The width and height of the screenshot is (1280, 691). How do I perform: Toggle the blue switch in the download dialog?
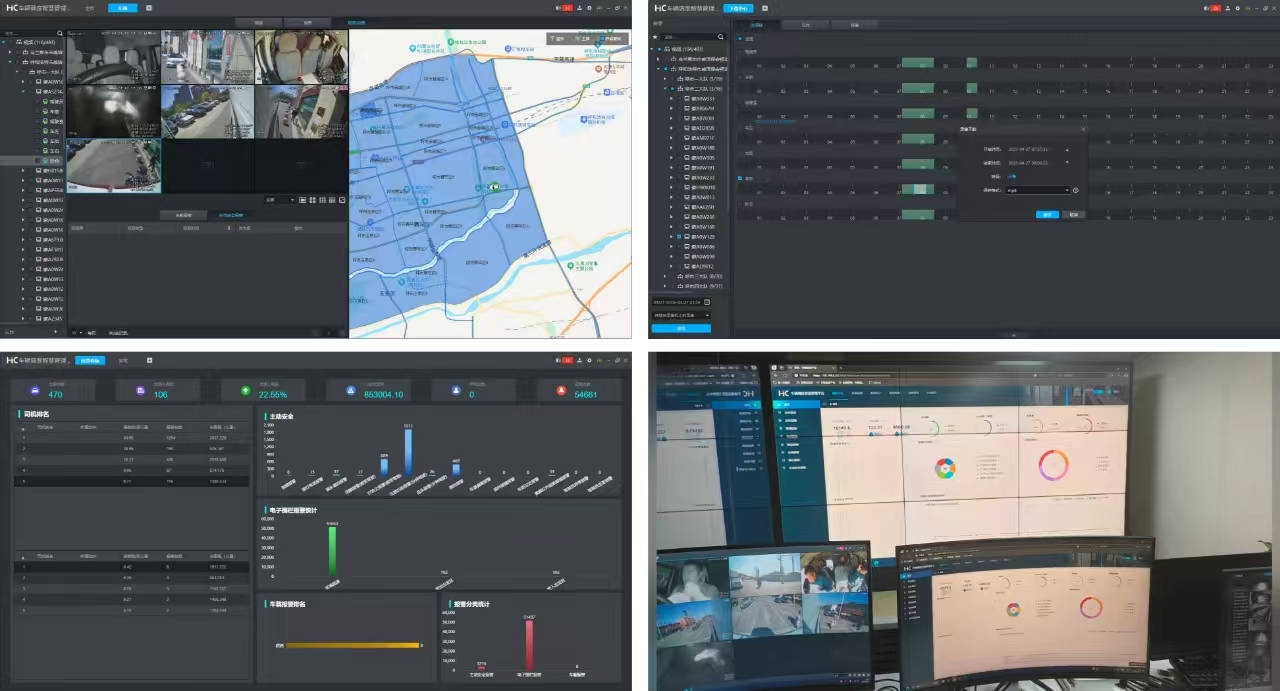tap(1012, 176)
